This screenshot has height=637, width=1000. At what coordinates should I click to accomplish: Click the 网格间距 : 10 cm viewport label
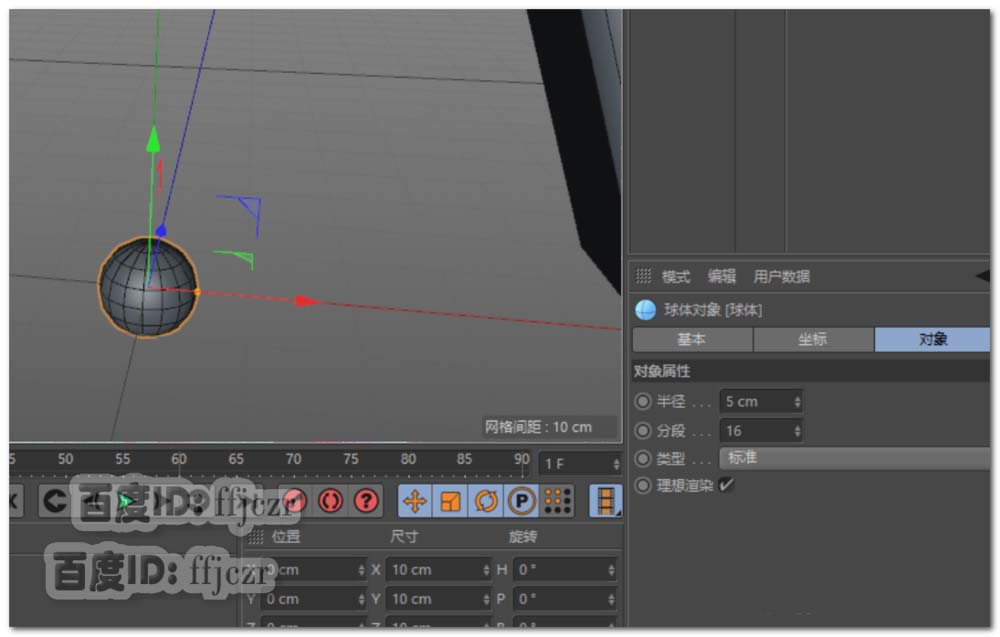tap(538, 427)
